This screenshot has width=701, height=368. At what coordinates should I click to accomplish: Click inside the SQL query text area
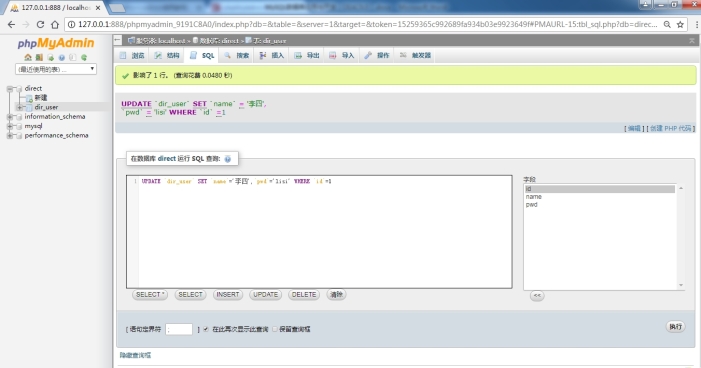(319, 232)
